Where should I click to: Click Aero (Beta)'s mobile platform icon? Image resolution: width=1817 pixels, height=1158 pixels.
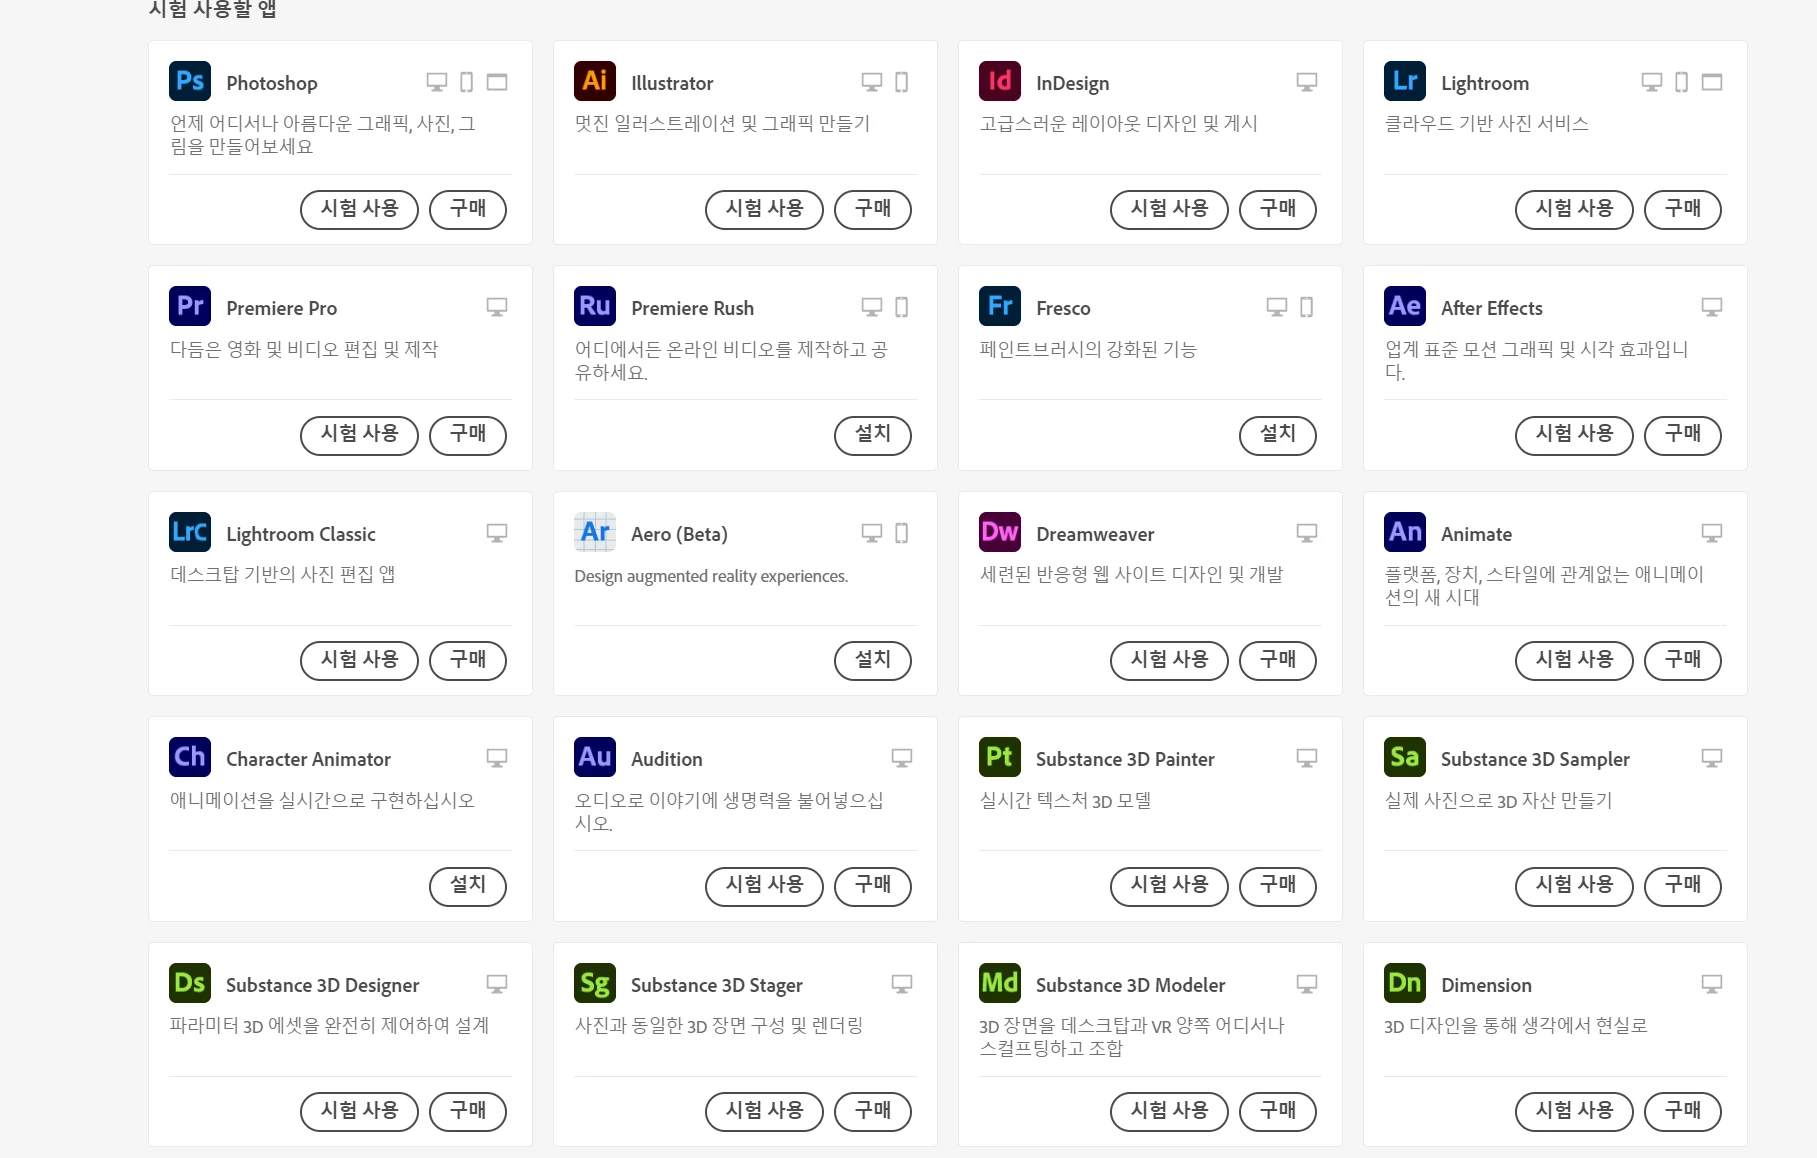tap(902, 533)
